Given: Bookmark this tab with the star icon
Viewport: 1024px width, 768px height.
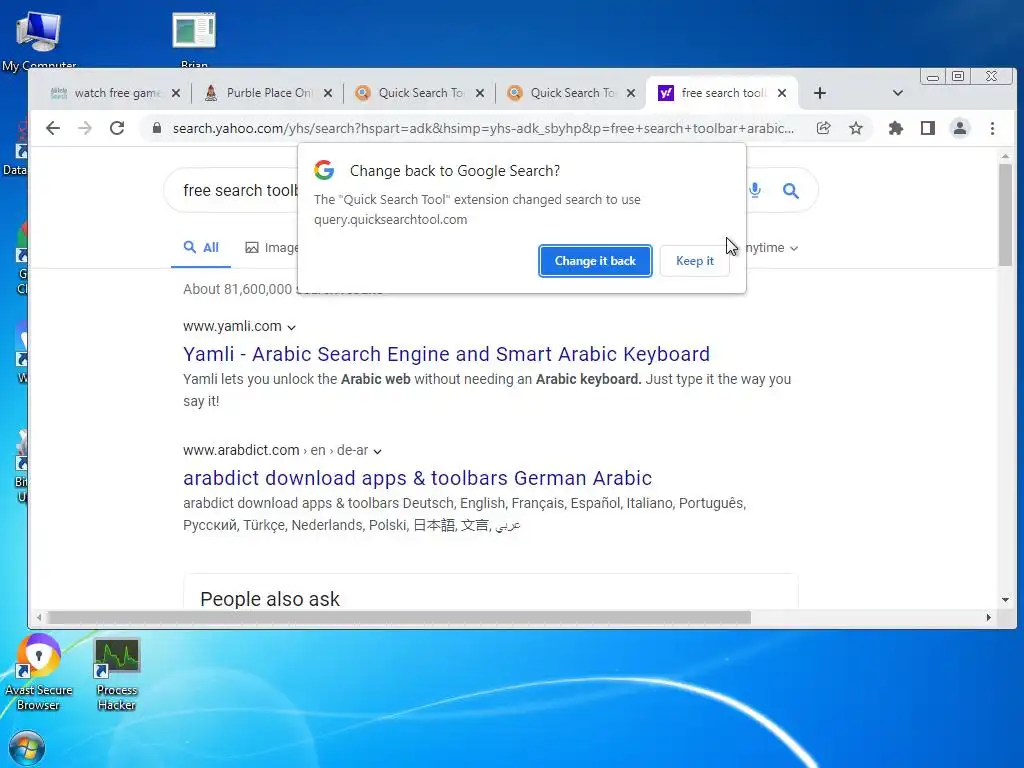Looking at the screenshot, I should (x=856, y=128).
